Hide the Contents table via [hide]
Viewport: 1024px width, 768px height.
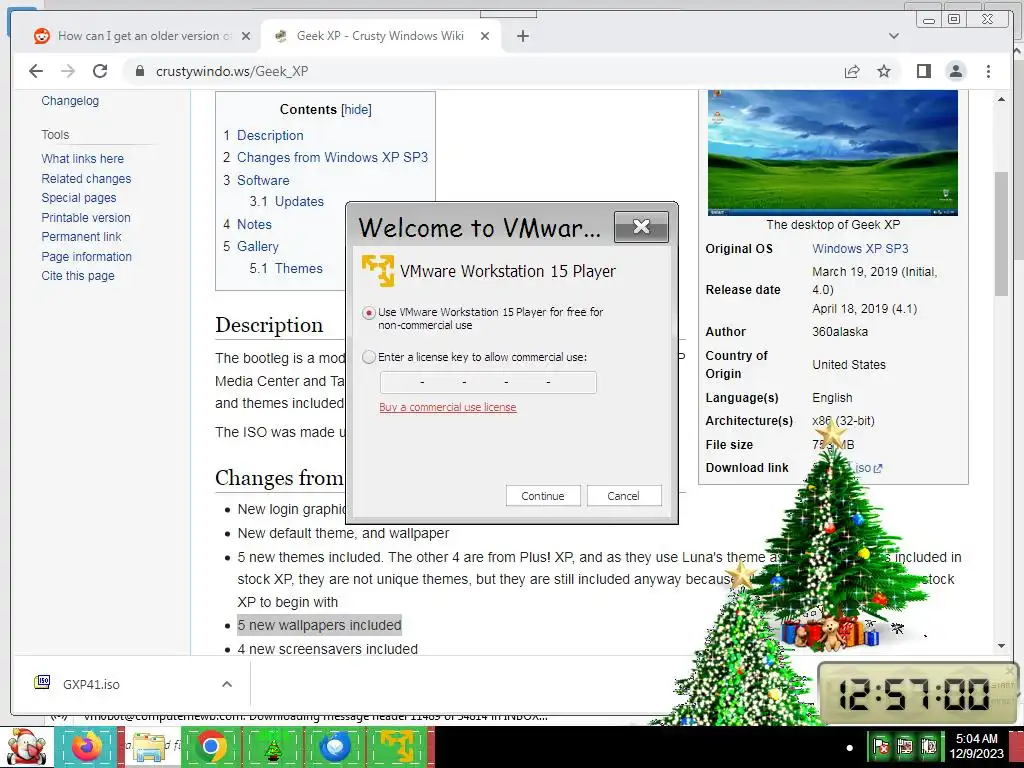pyautogui.click(x=357, y=109)
